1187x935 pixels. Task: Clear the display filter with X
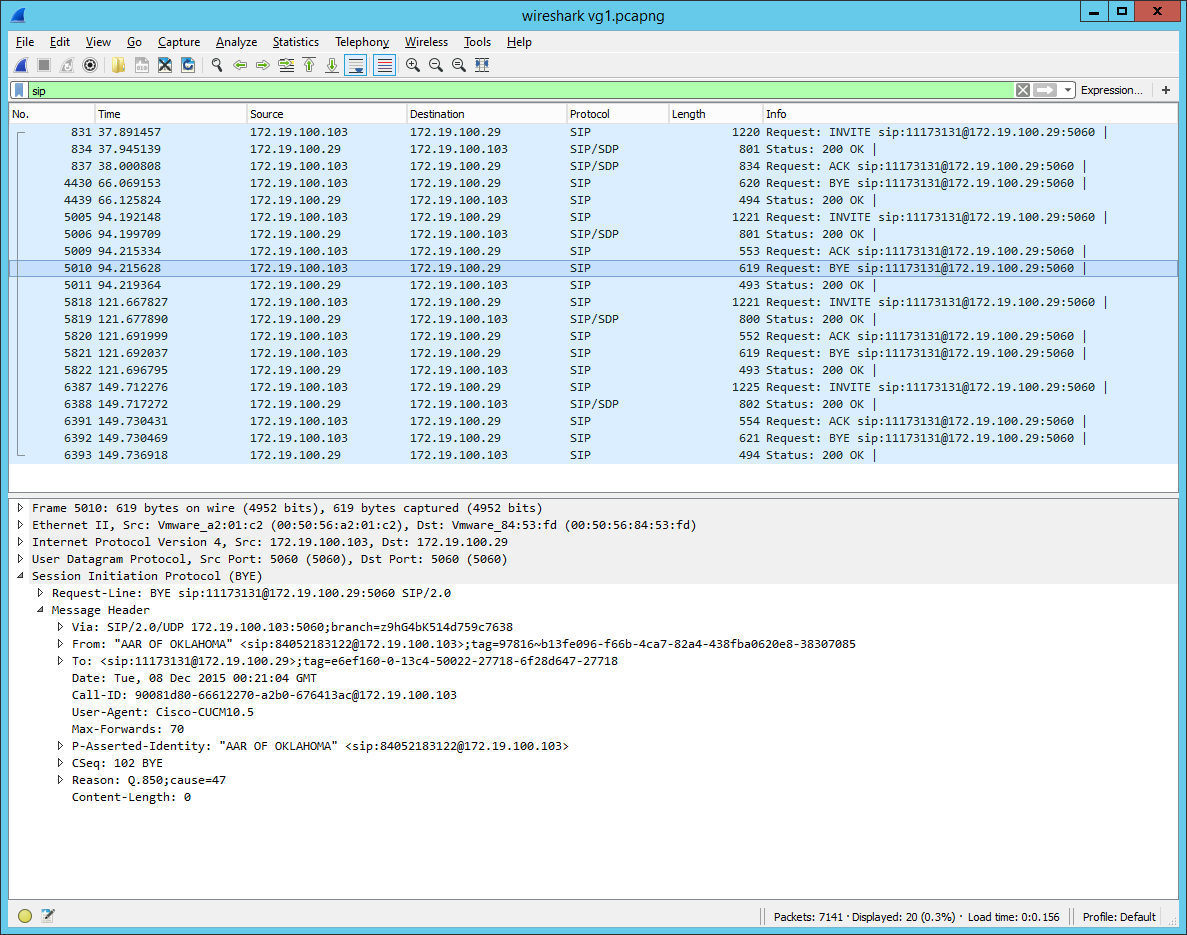[x=1023, y=90]
